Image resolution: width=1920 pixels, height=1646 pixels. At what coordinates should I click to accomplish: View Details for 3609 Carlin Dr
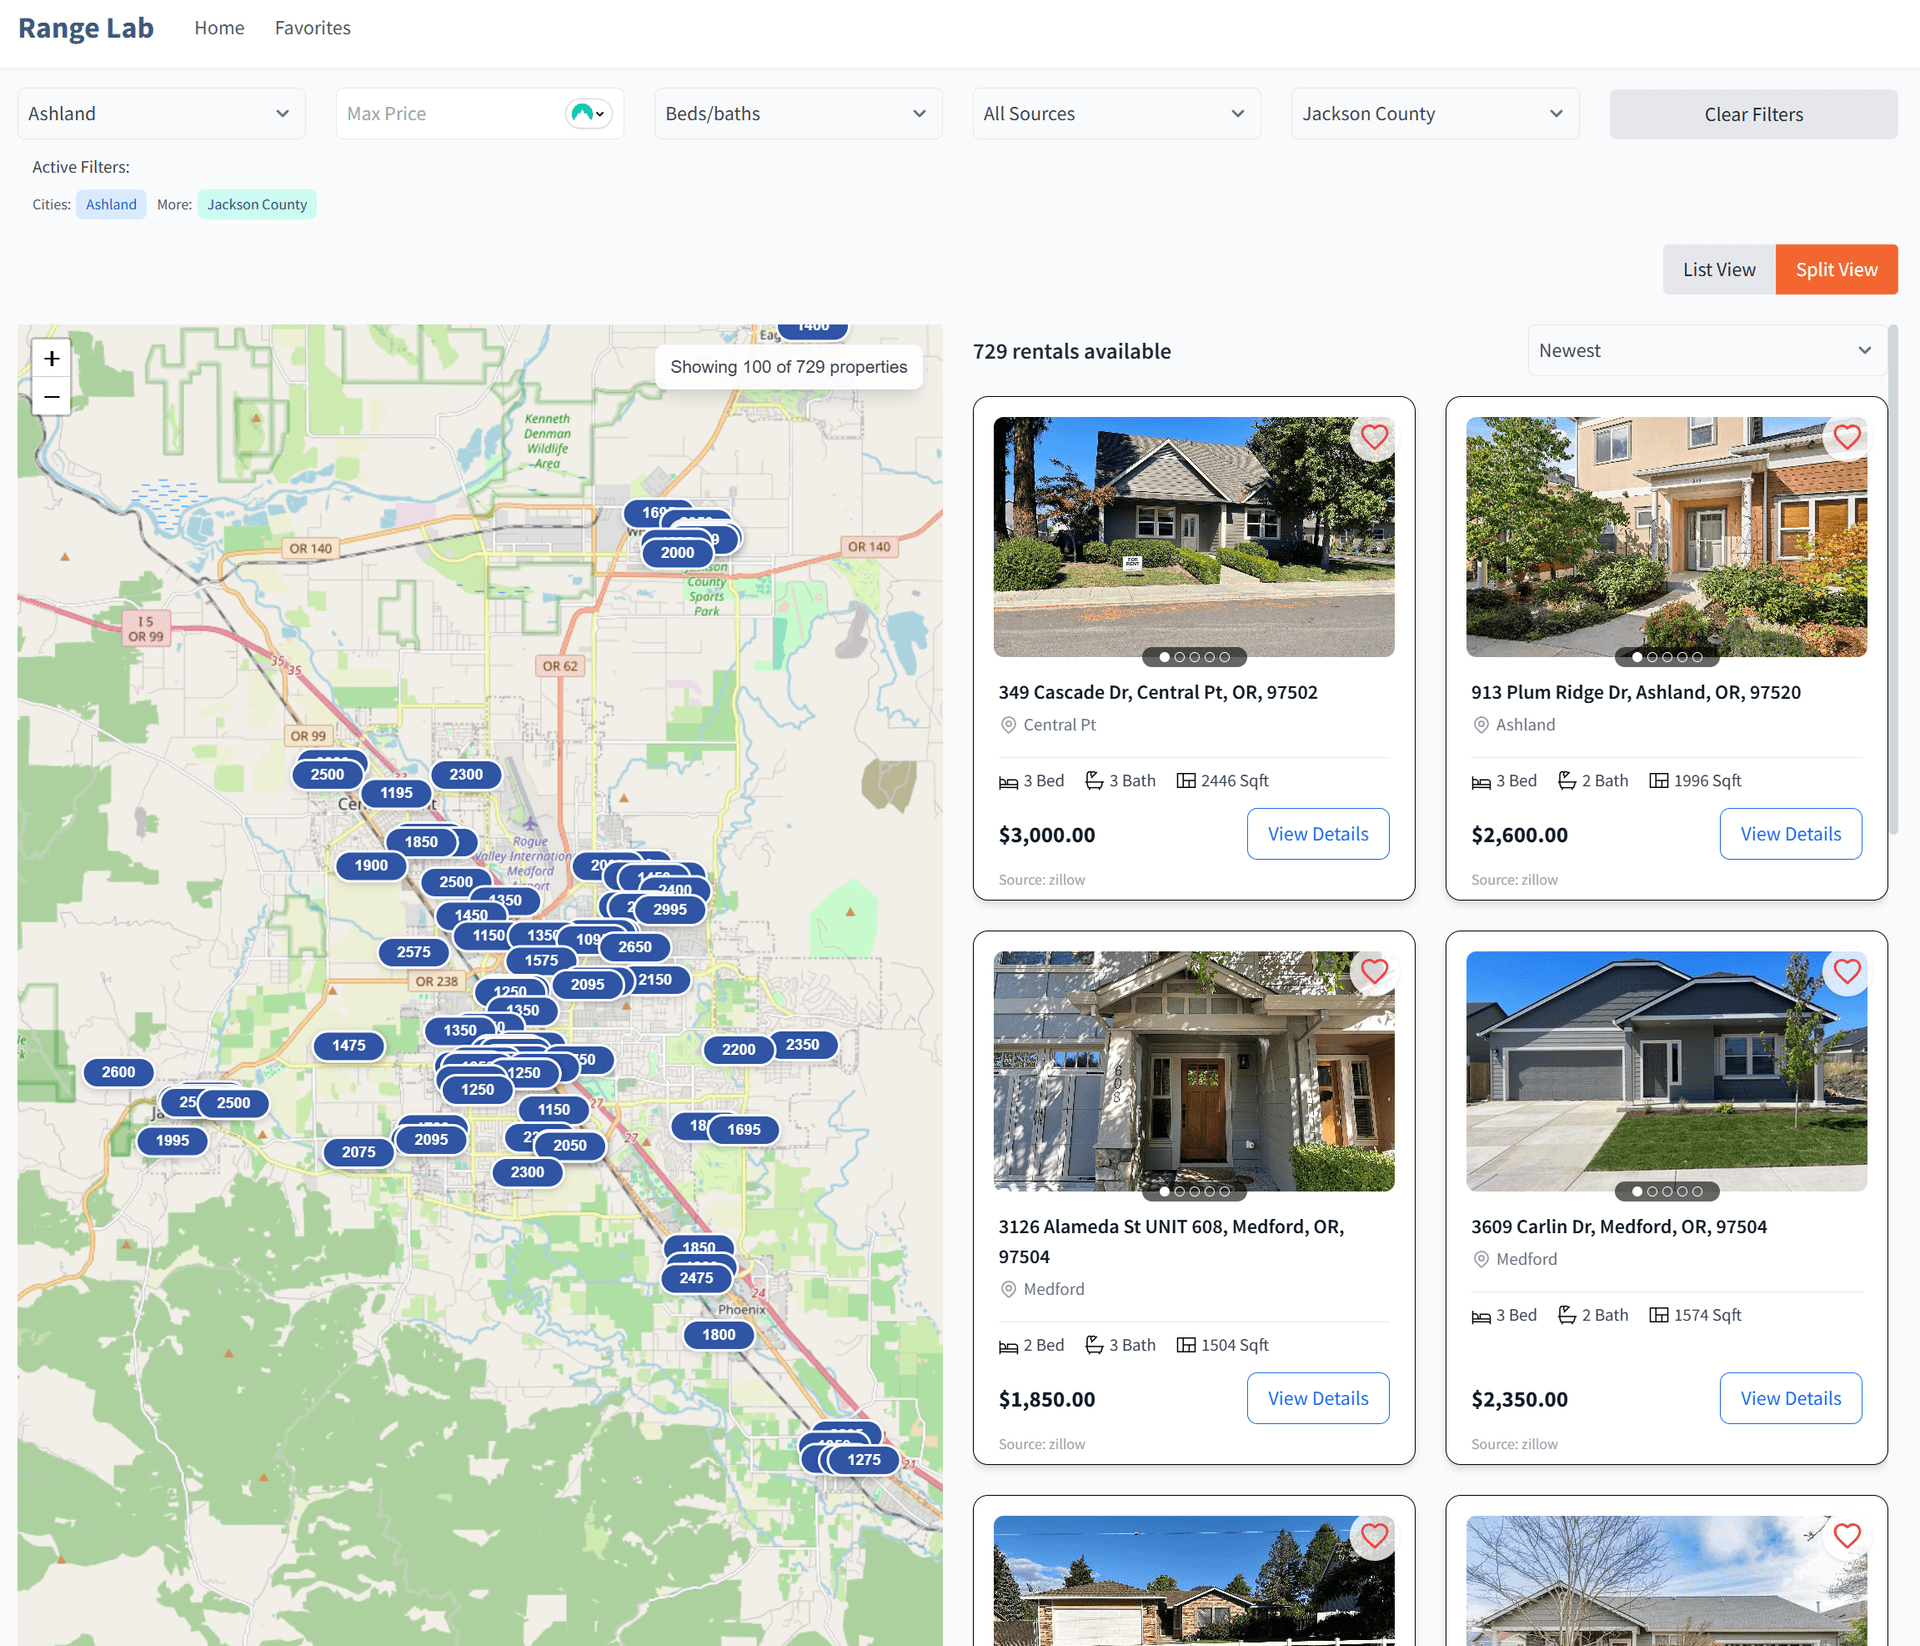(x=1790, y=1398)
